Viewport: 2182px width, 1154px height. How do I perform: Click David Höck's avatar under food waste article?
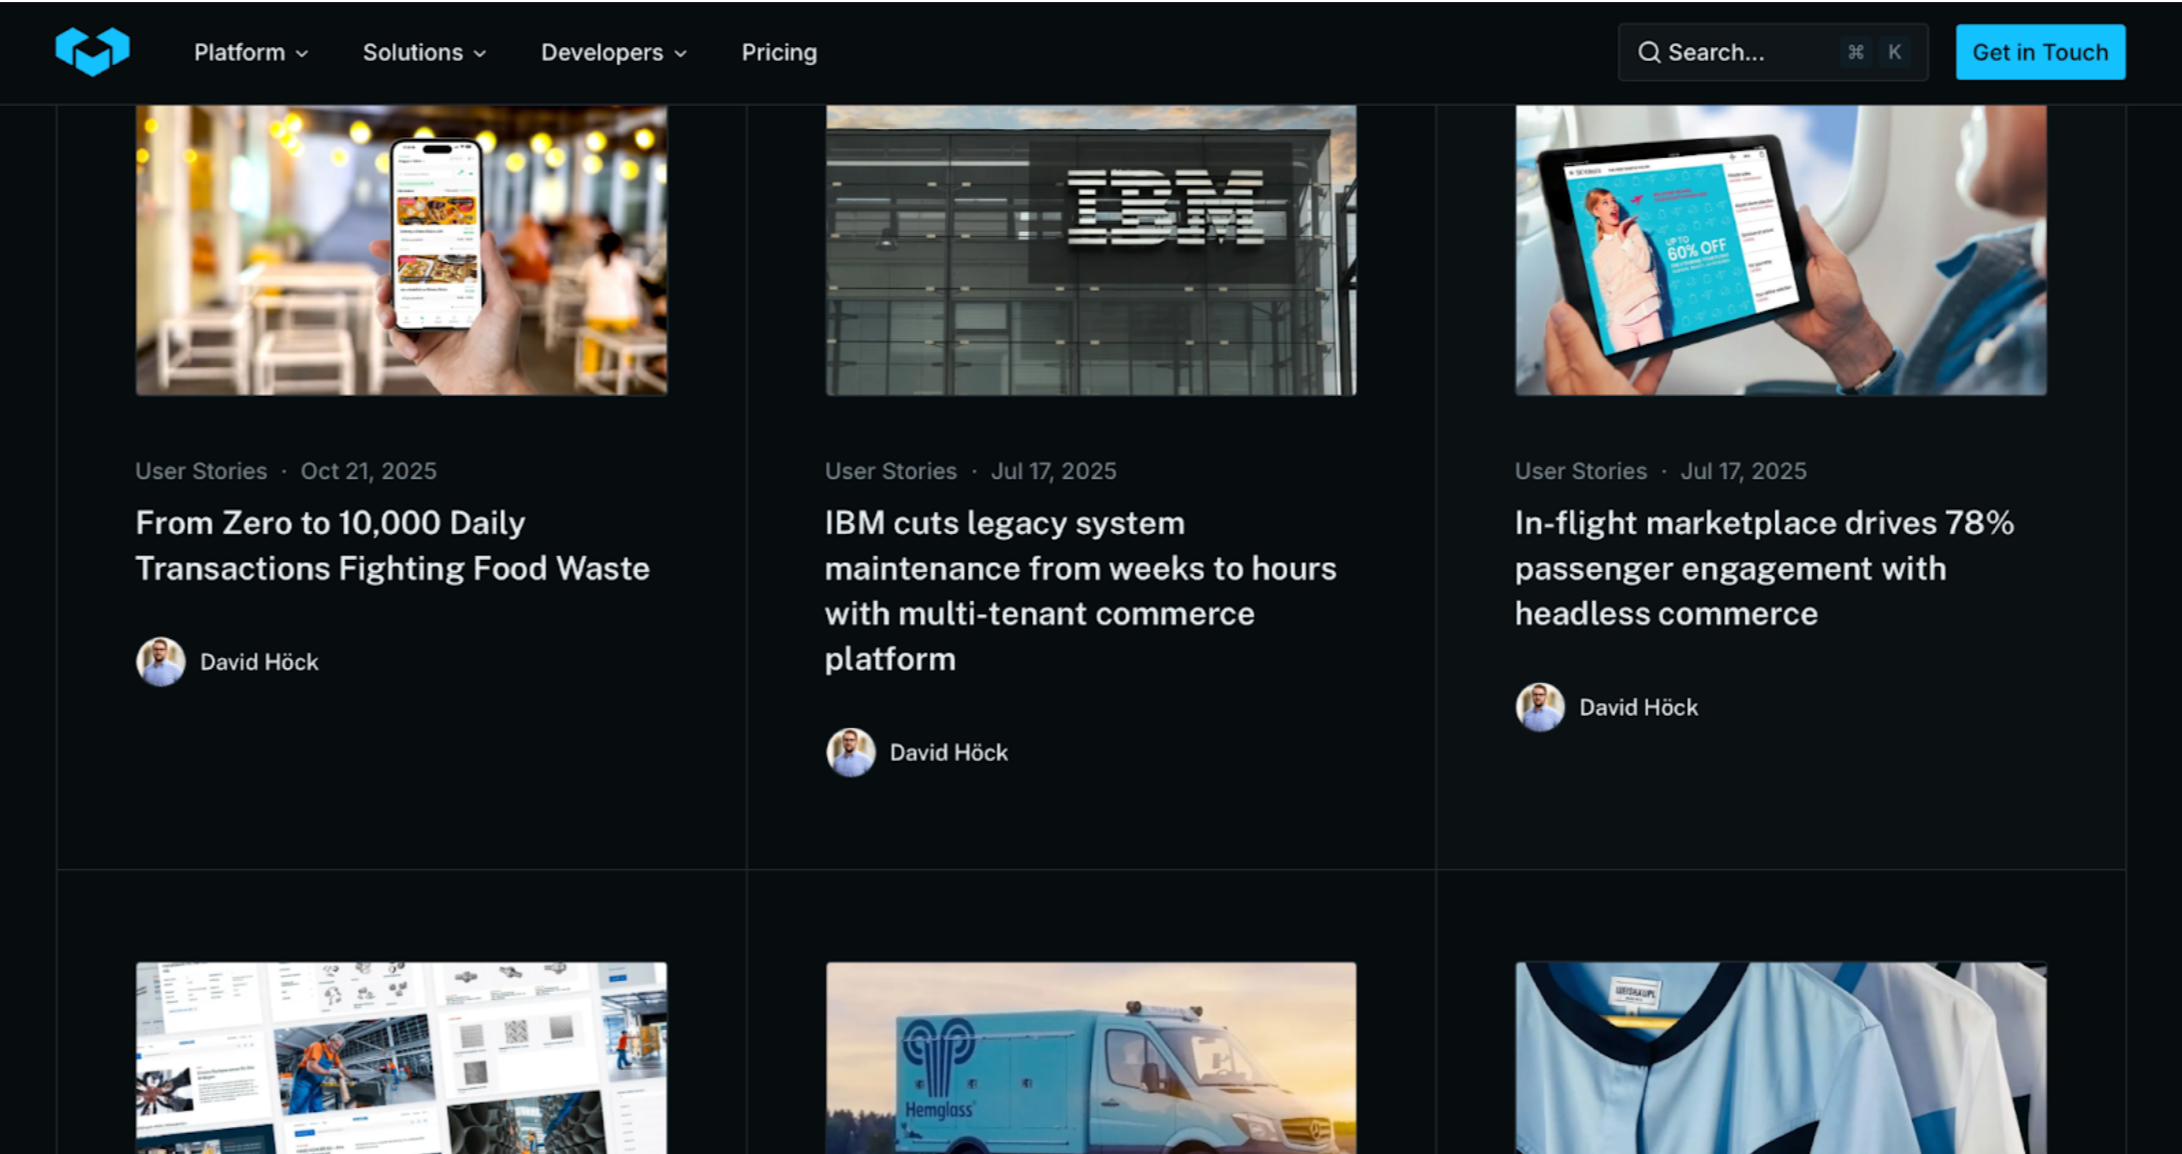coord(160,661)
